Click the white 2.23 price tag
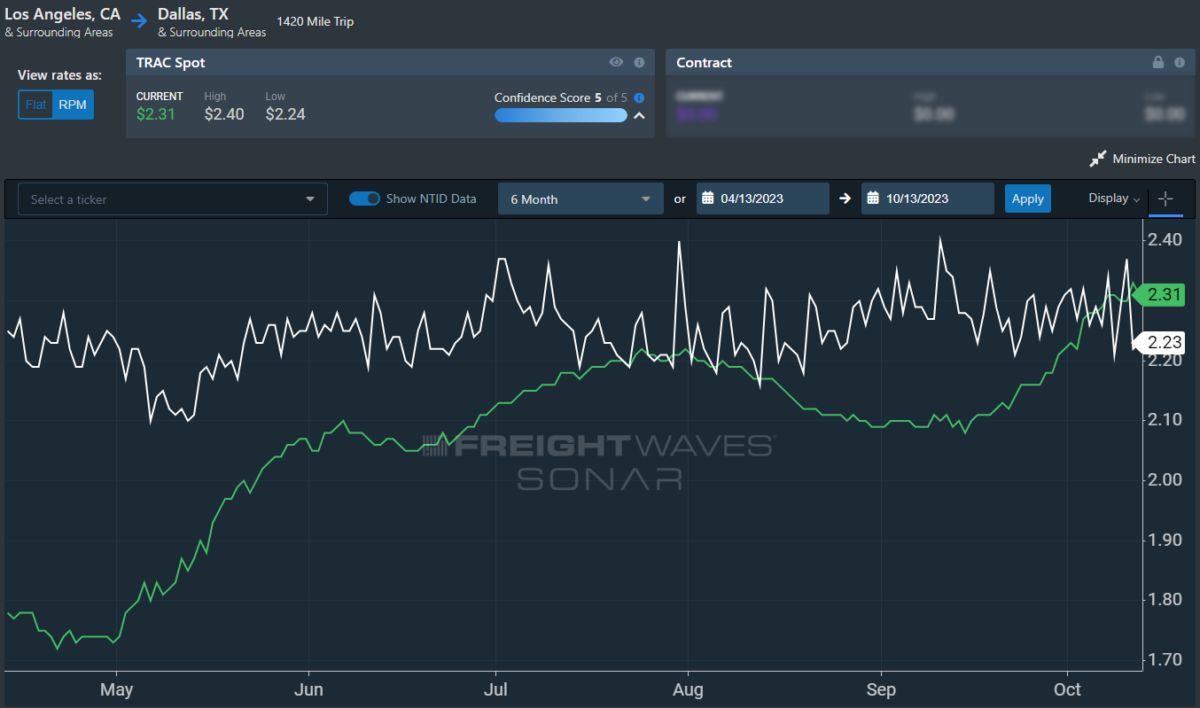This screenshot has height=708, width=1200. click(x=1162, y=342)
